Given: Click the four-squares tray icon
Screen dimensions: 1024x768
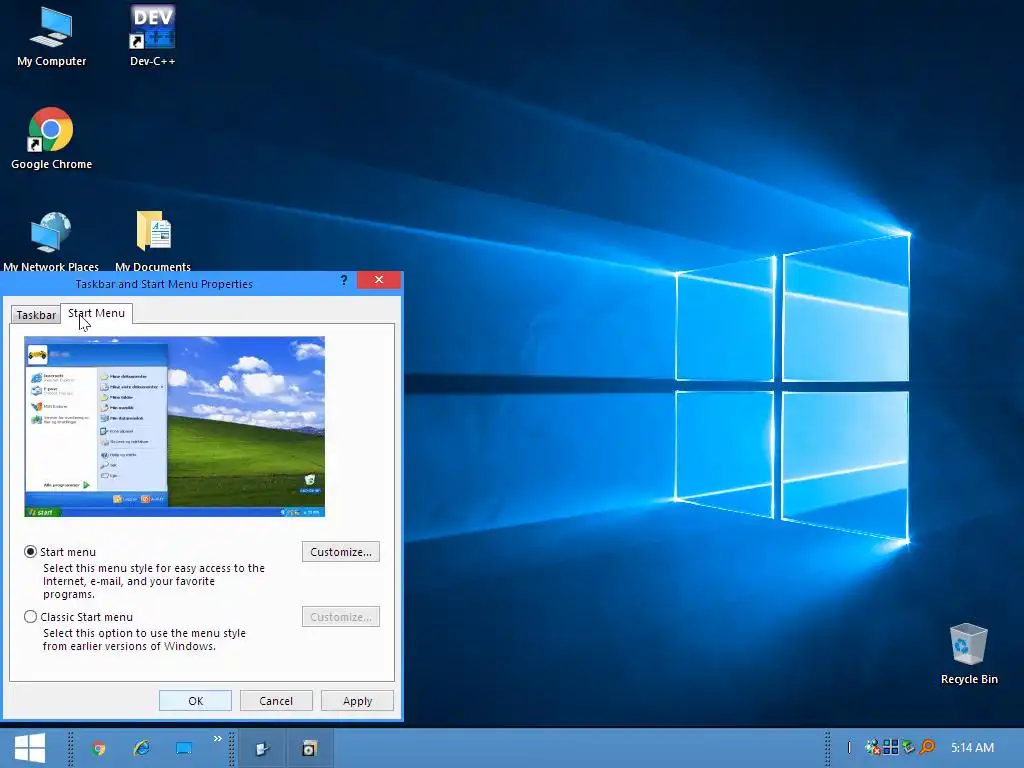Looking at the screenshot, I should [x=890, y=747].
